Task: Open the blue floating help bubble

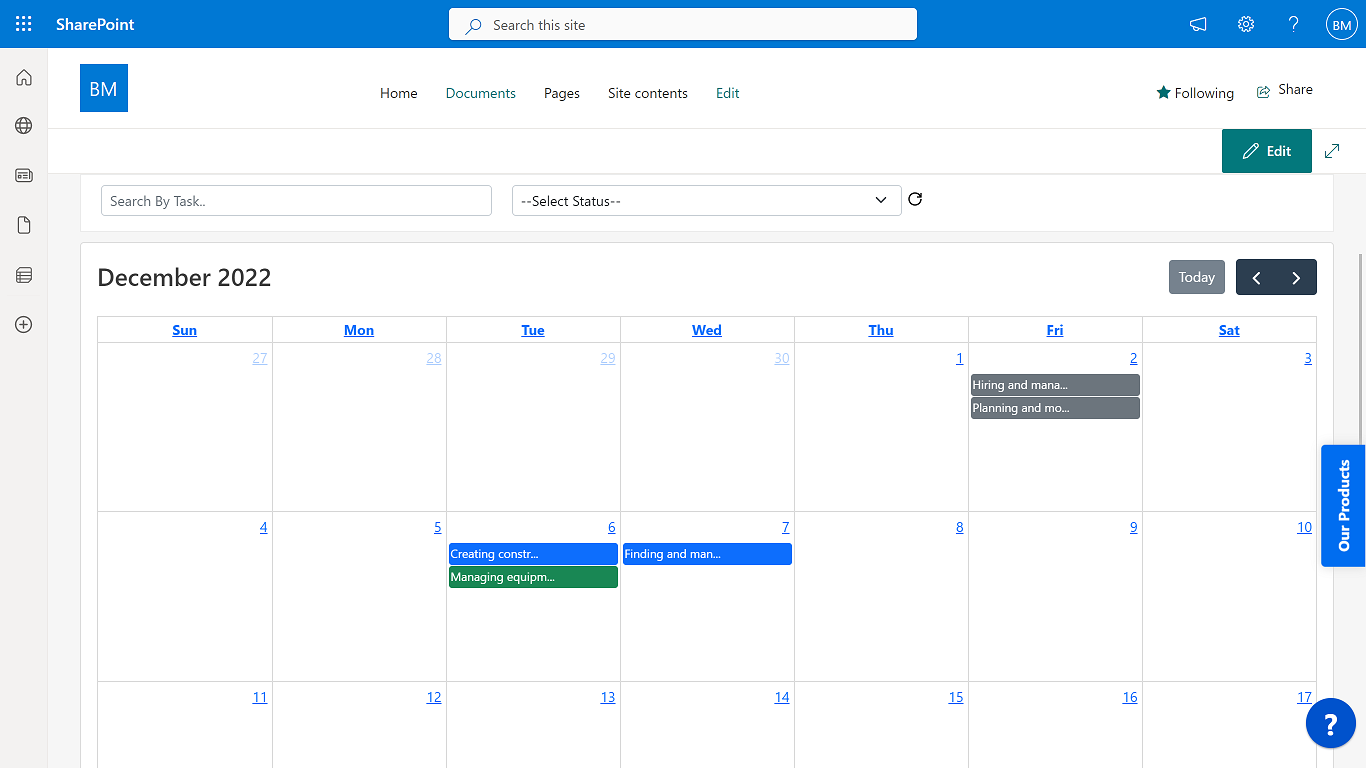Action: coord(1331,723)
